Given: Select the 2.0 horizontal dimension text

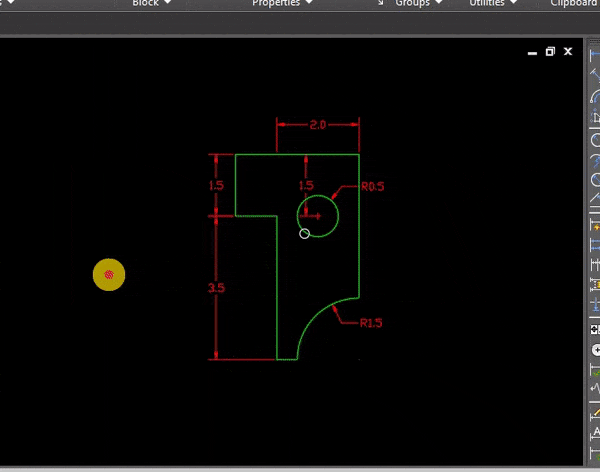Looking at the screenshot, I should coord(318,125).
